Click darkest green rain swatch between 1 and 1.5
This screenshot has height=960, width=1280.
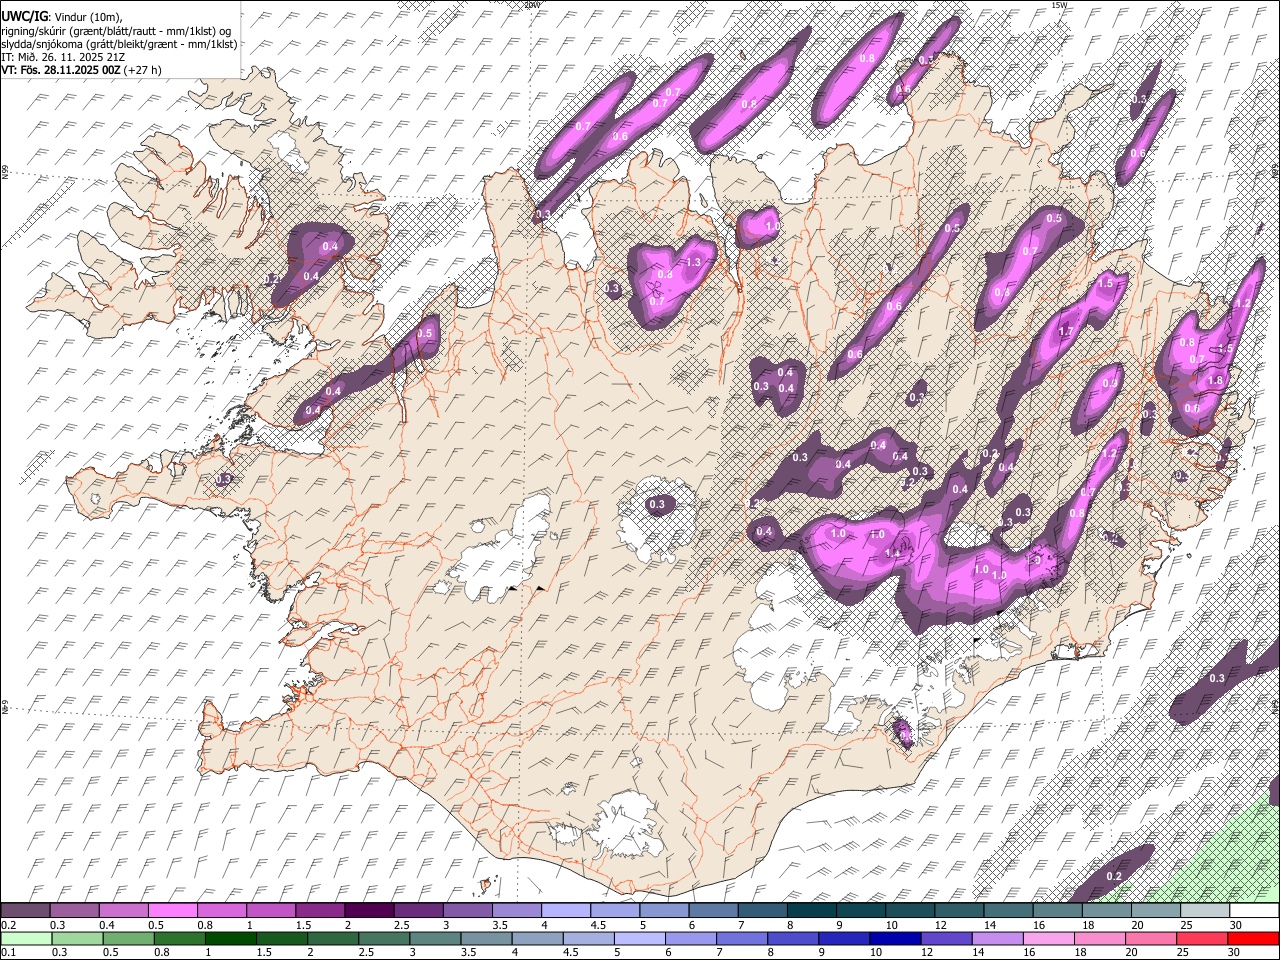[x=230, y=938]
